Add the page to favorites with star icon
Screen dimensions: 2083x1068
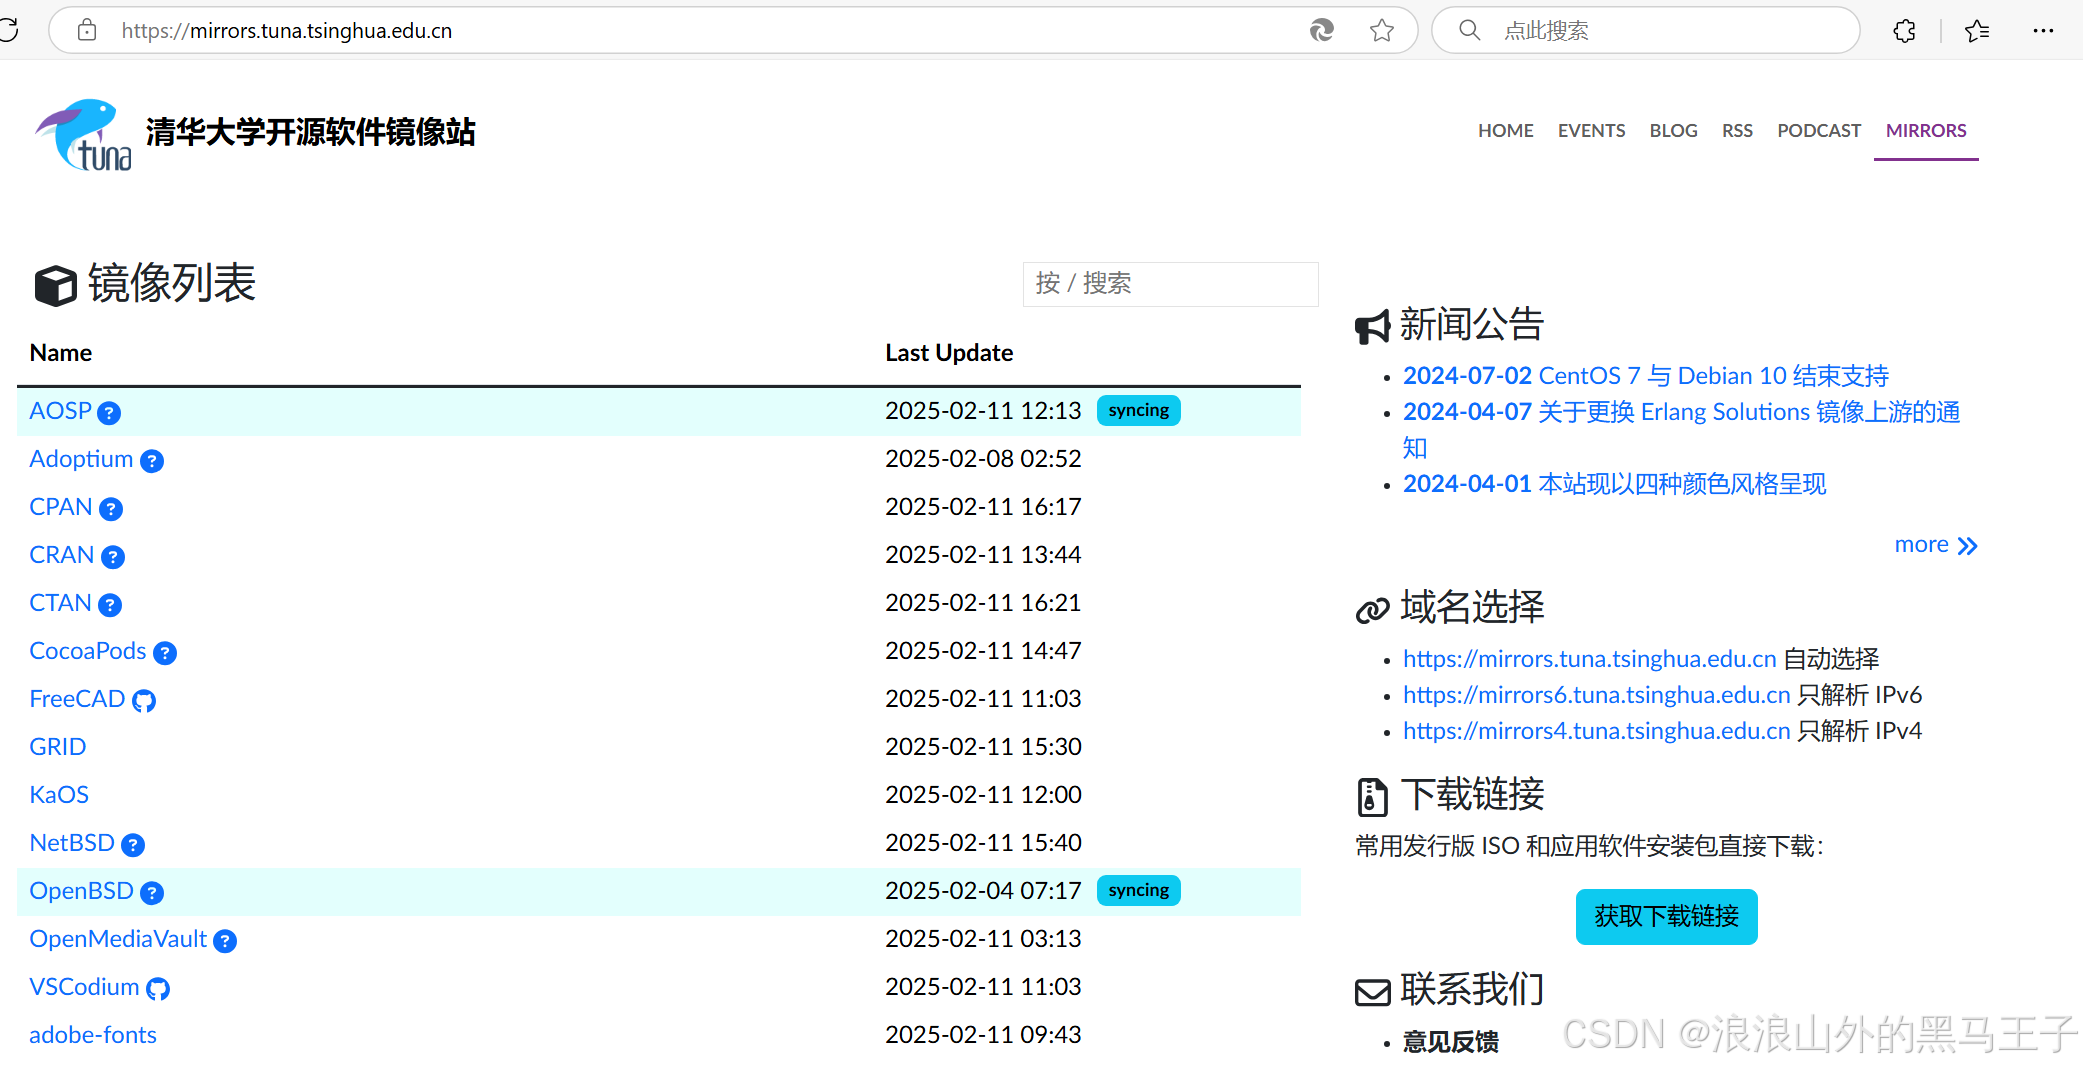point(1382,31)
